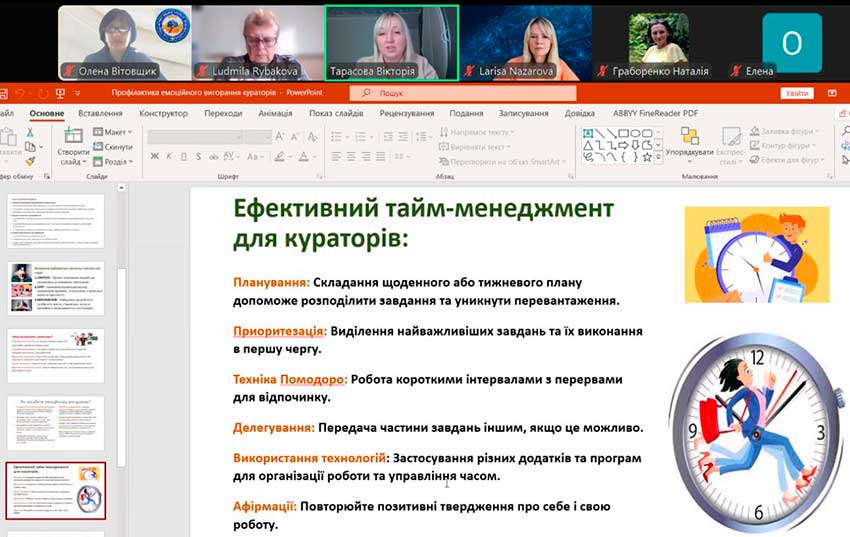Open the Вставлення tab
This screenshot has height=537, width=850.
(x=100, y=113)
